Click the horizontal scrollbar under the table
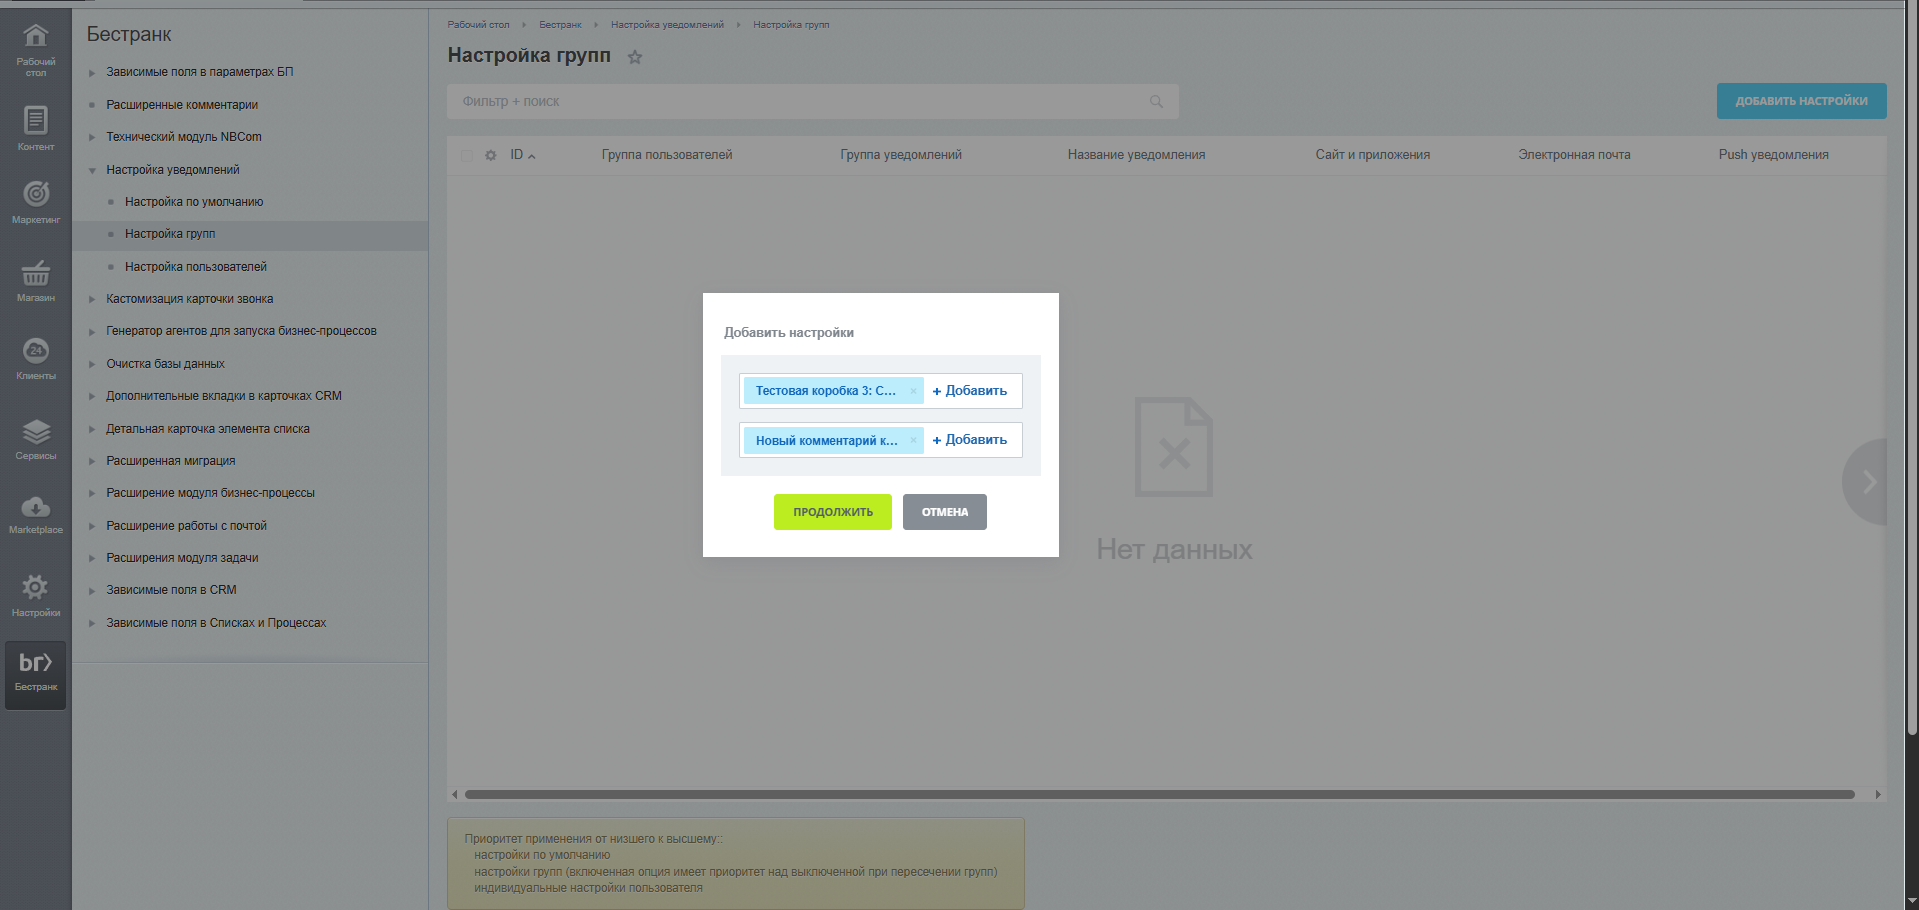1919x910 pixels. tap(1160, 794)
